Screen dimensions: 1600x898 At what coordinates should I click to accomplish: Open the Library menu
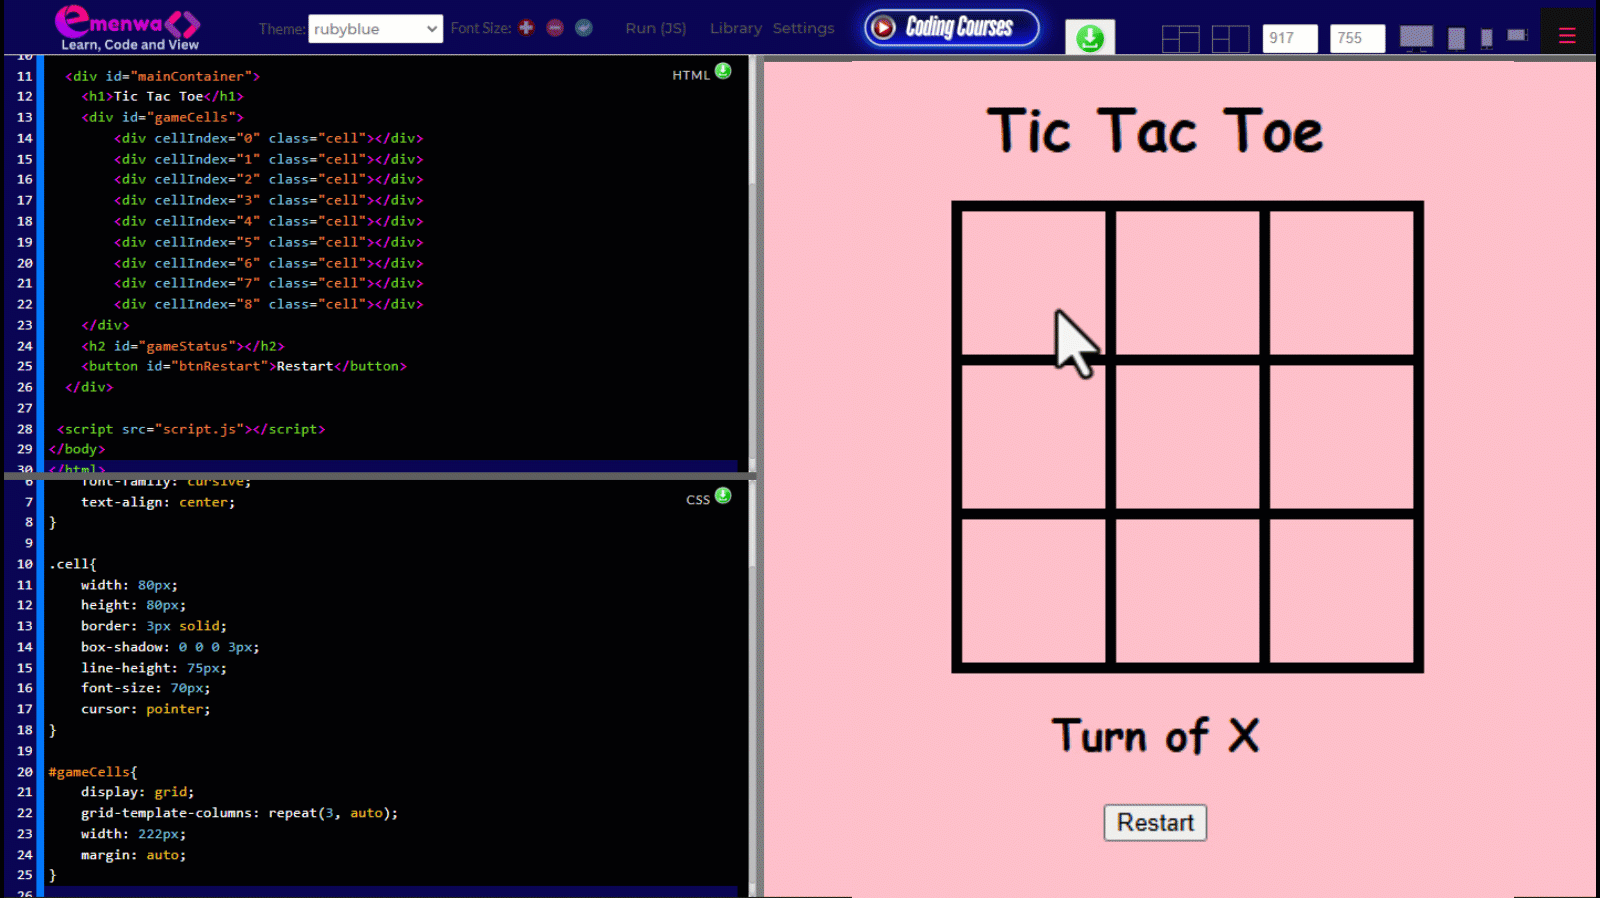pyautogui.click(x=735, y=28)
